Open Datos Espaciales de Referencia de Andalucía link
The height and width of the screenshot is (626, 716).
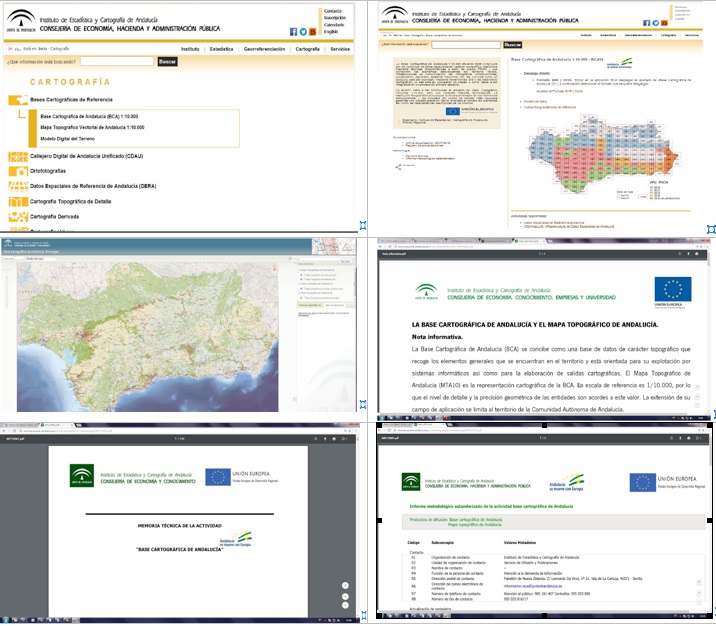coord(93,186)
